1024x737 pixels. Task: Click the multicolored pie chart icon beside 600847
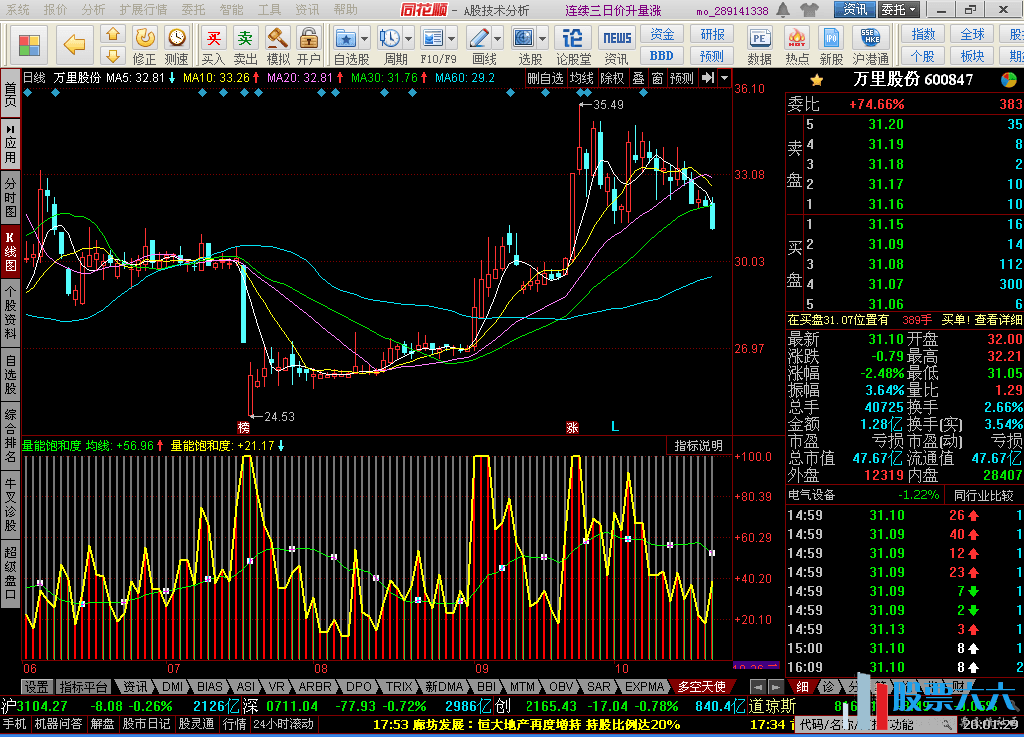[1009, 79]
